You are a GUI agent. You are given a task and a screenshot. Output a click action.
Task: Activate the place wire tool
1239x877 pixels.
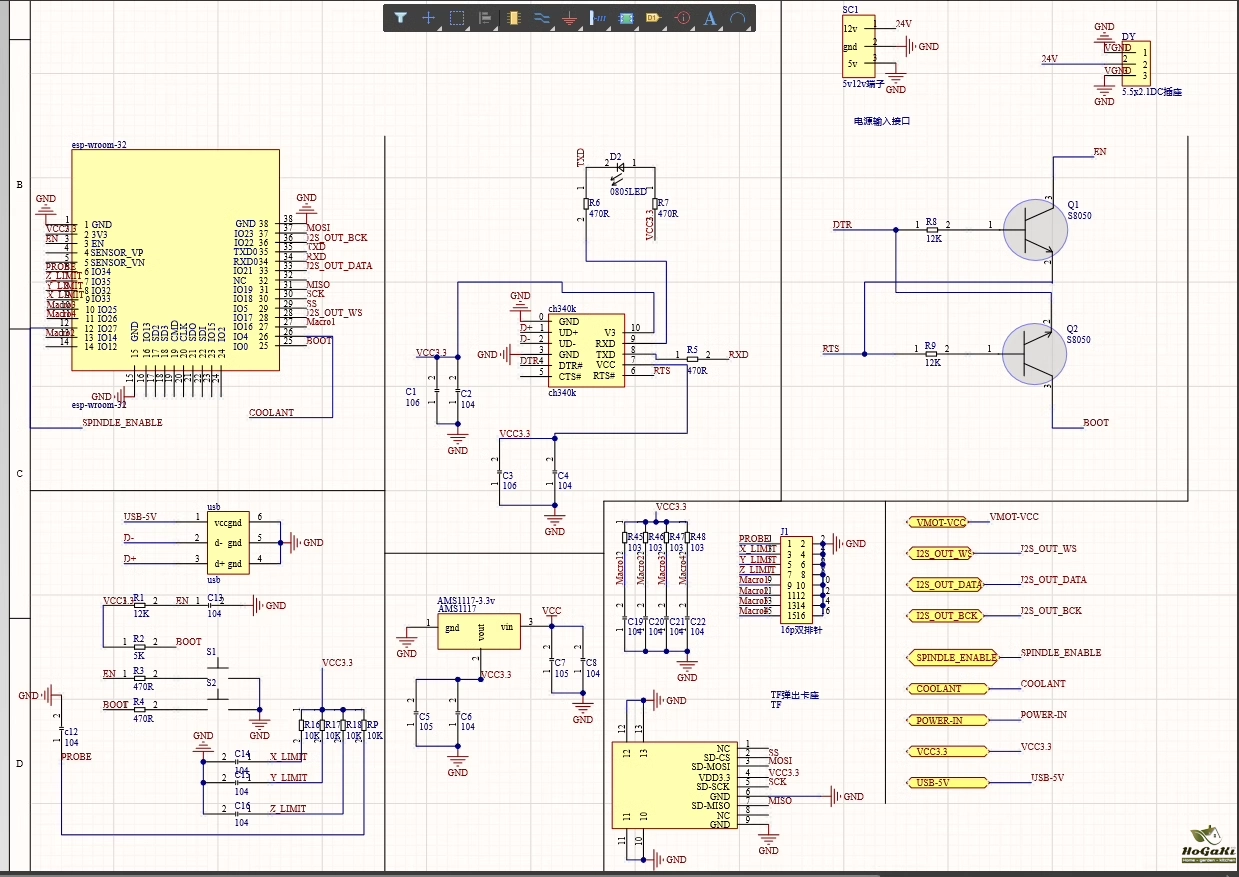point(542,18)
